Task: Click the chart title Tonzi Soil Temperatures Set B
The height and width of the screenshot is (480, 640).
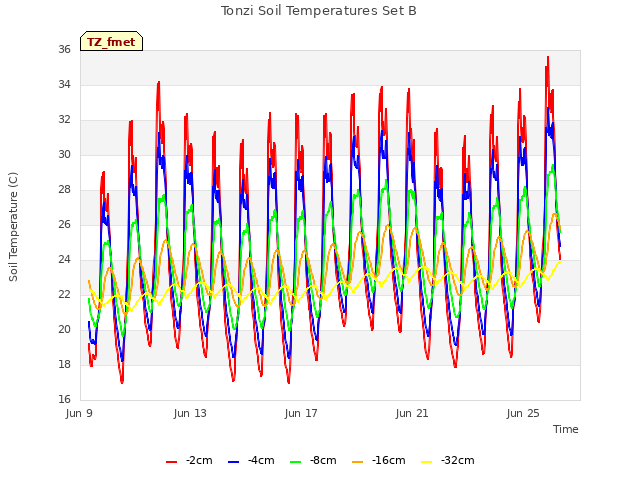Action: click(318, 11)
